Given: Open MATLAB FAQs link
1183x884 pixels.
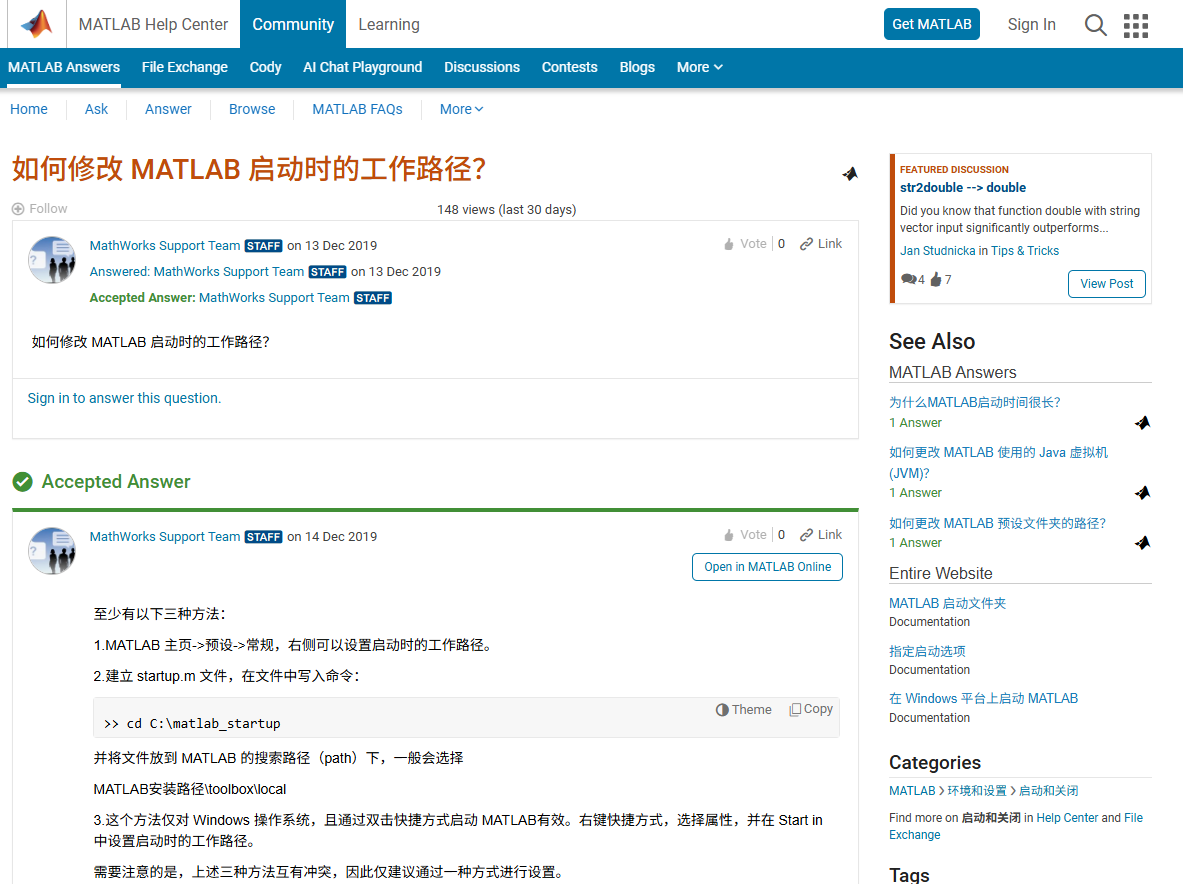Looking at the screenshot, I should pos(358,109).
